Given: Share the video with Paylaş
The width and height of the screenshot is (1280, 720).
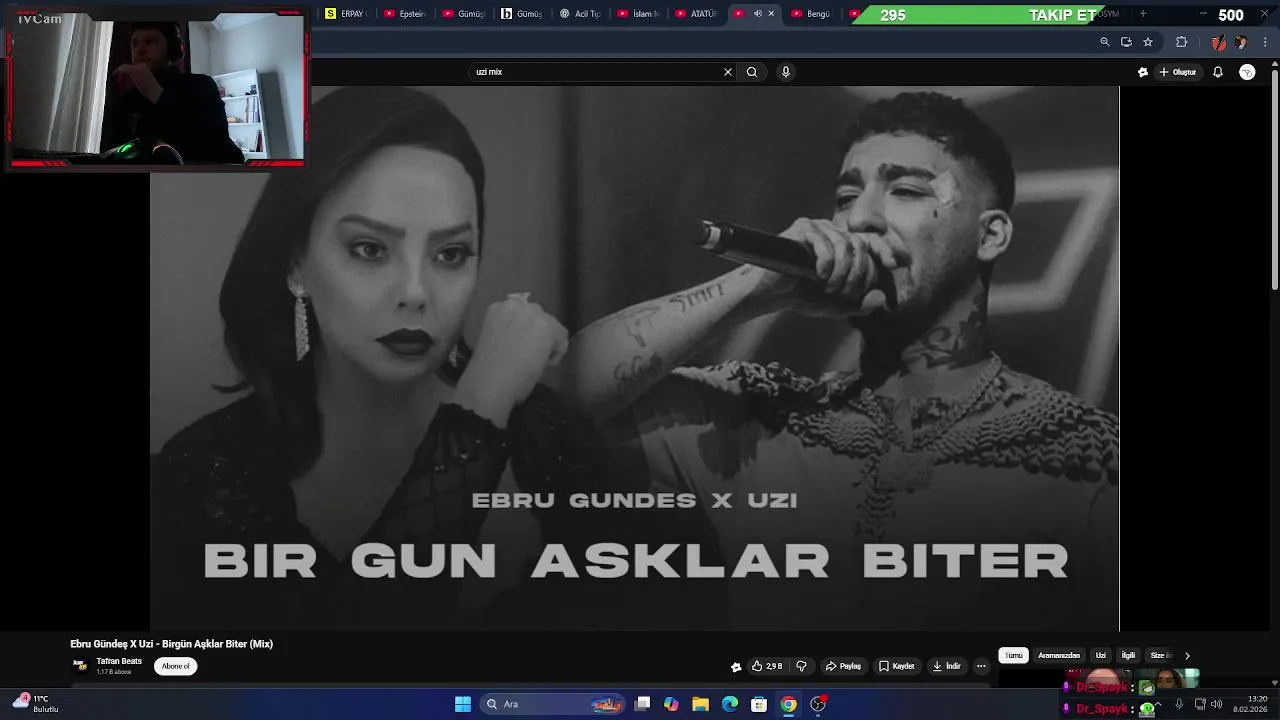Looking at the screenshot, I should [843, 666].
